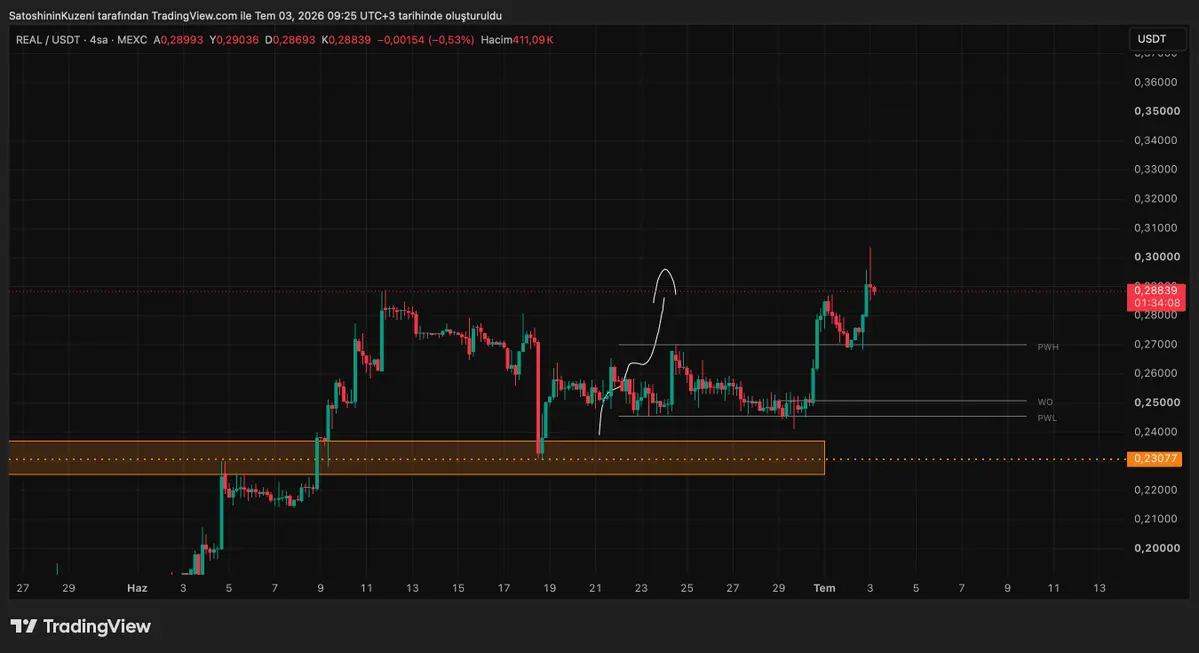Click the Haz month label on time axis

[x=137, y=588]
